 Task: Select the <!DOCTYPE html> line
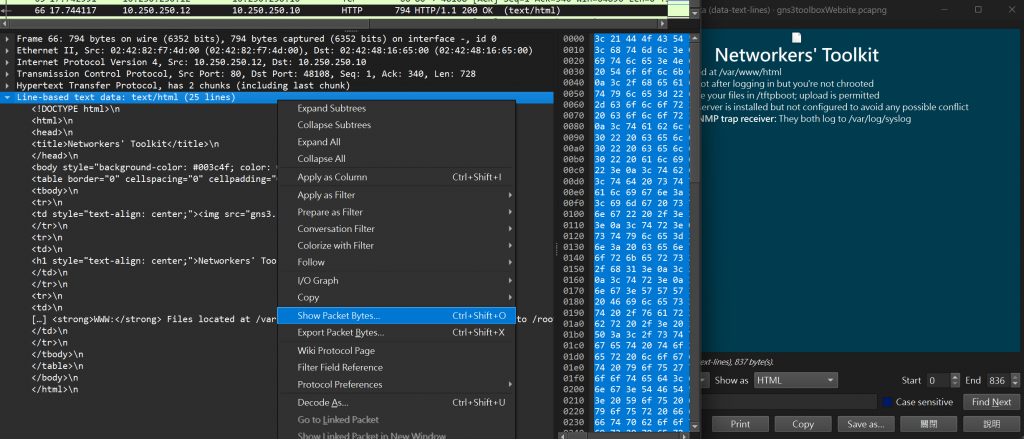[76, 109]
